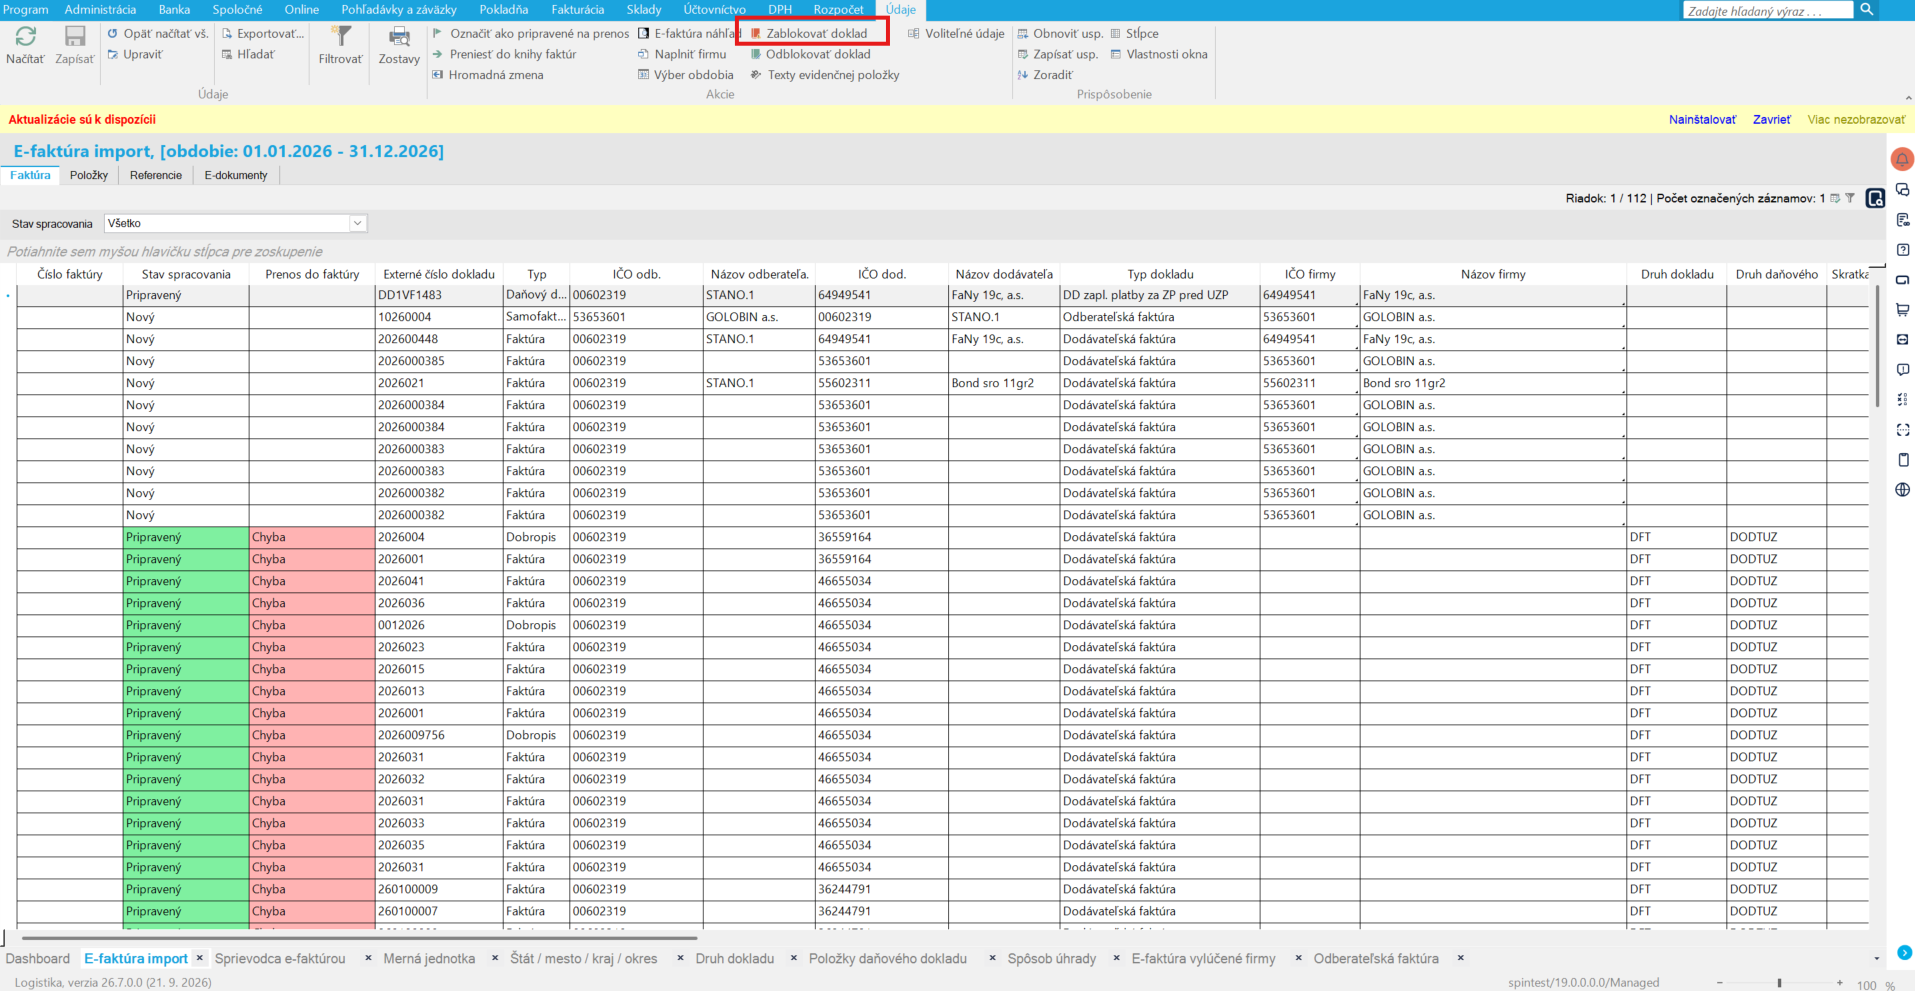Click Preniesť do knihy faktúr

click(x=504, y=54)
